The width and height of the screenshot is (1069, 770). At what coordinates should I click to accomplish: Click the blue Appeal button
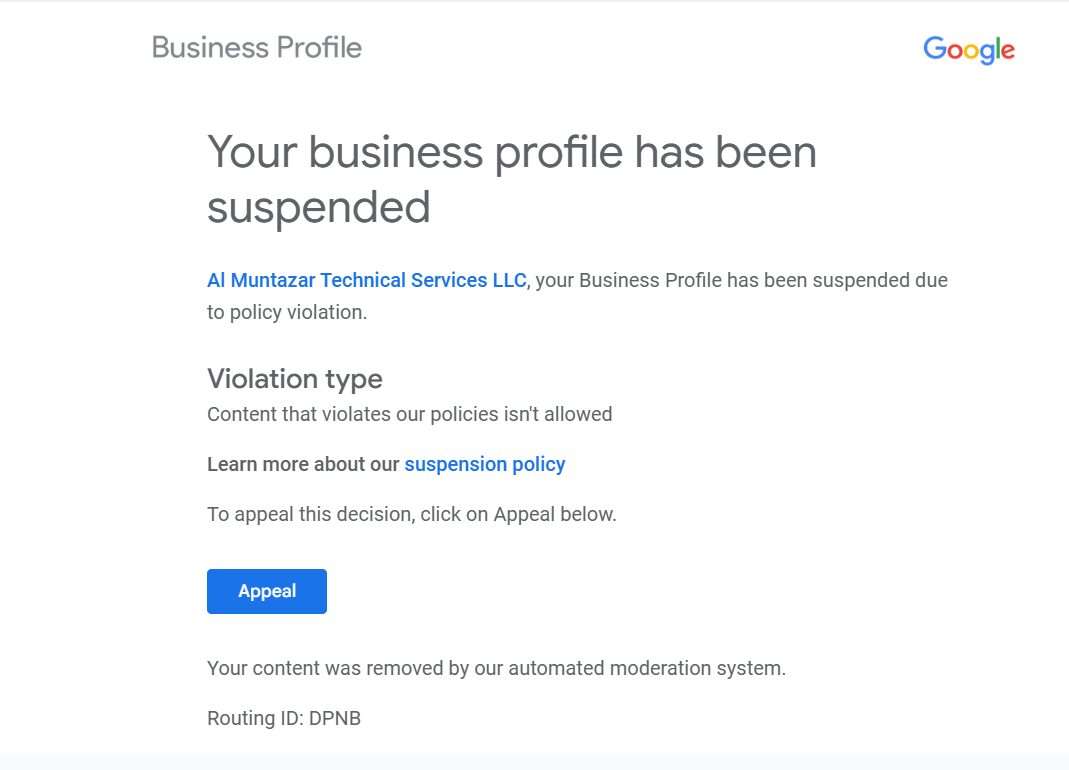point(267,591)
